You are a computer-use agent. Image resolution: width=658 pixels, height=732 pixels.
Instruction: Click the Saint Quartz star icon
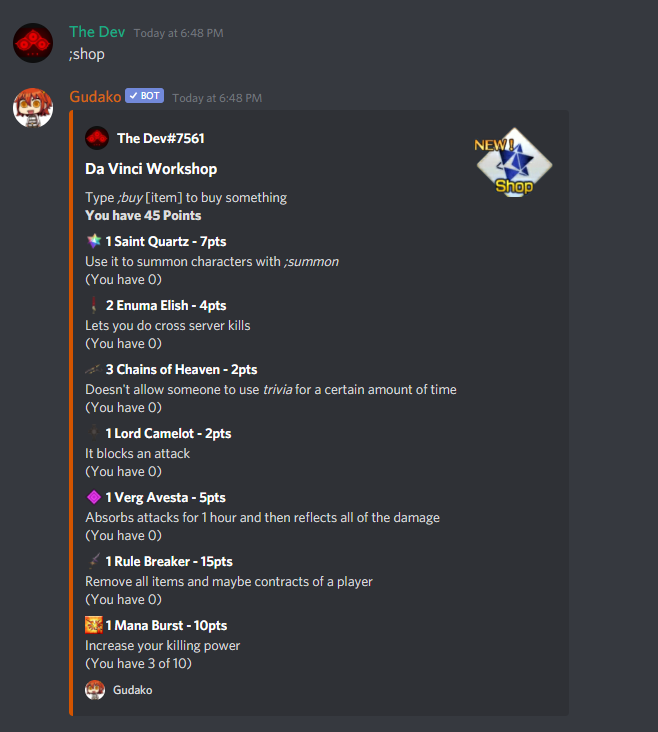[94, 241]
